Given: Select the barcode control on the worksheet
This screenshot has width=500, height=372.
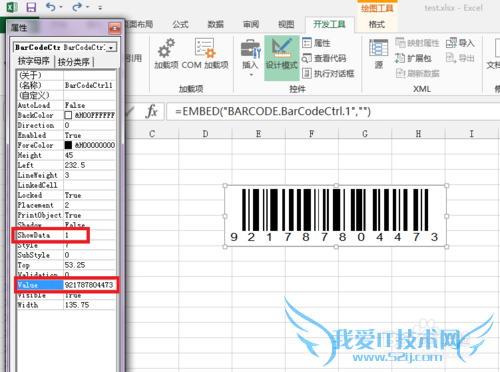Looking at the screenshot, I should tap(336, 216).
